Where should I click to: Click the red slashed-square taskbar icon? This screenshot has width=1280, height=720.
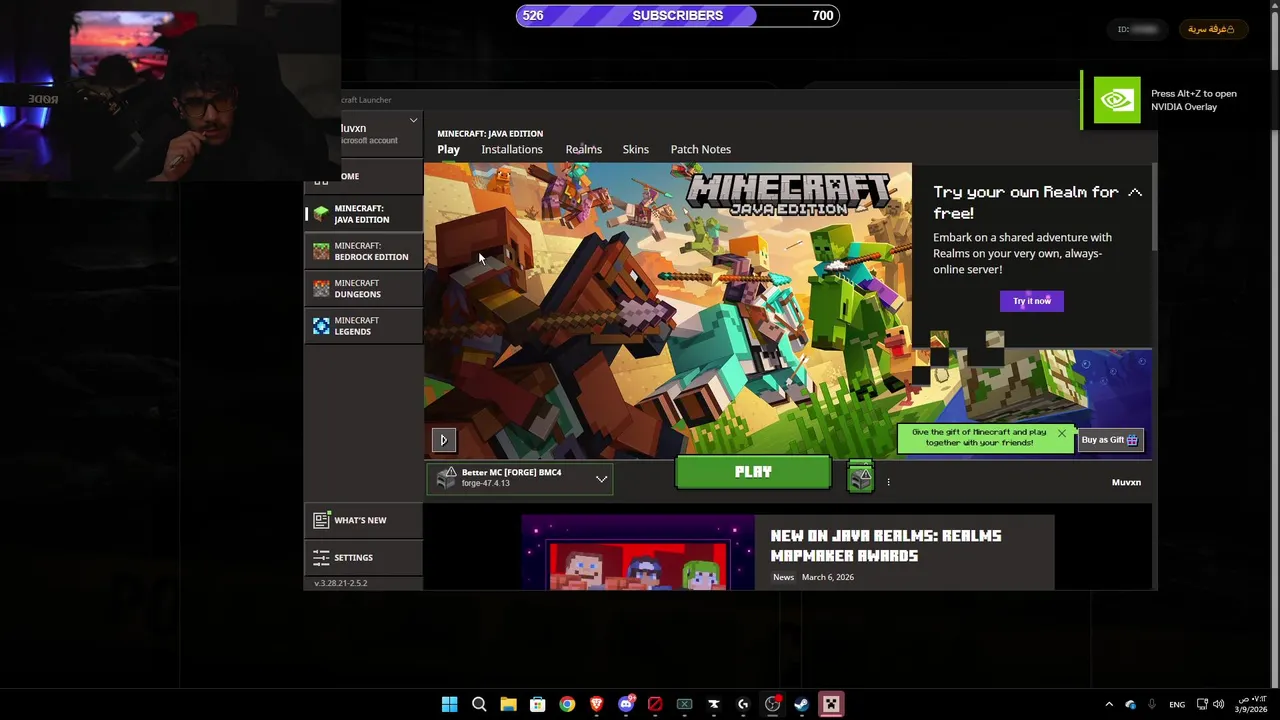point(655,704)
